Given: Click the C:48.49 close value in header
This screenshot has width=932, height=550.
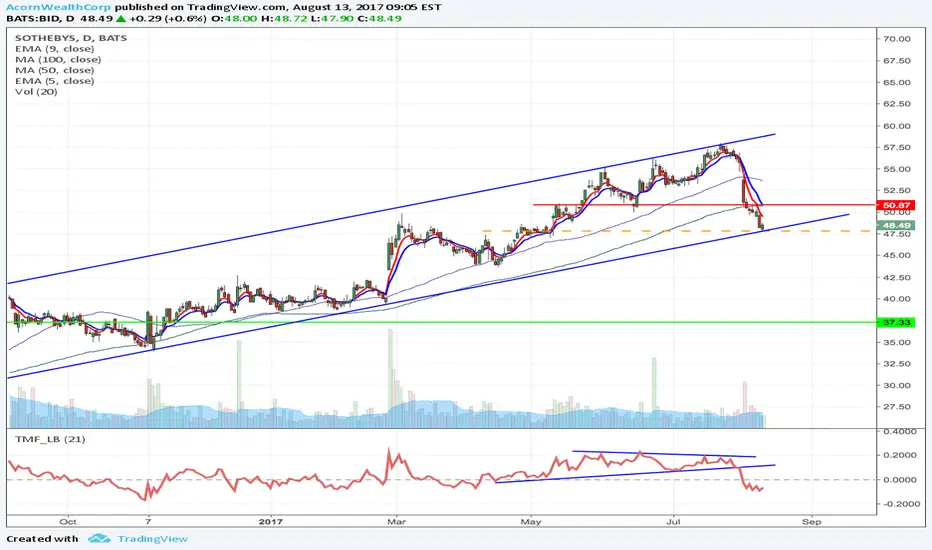Looking at the screenshot, I should 379,18.
